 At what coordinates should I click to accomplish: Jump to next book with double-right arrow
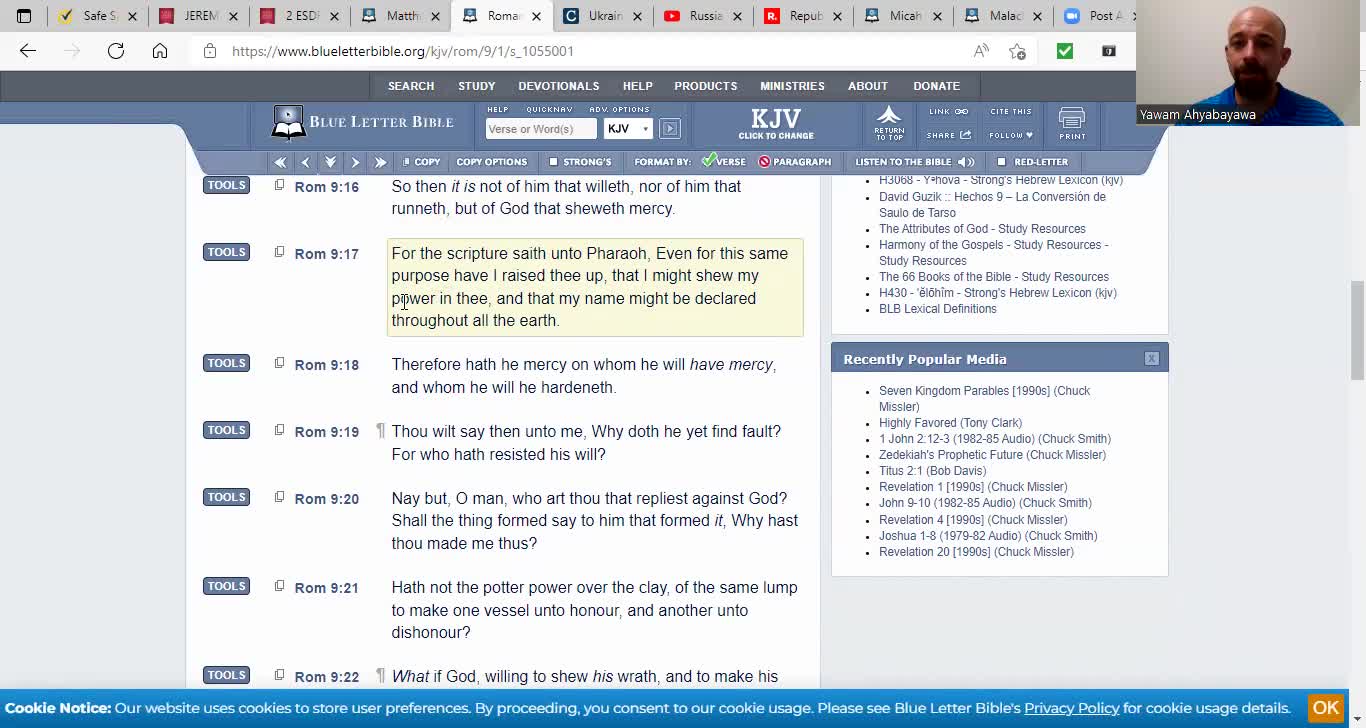pyautogui.click(x=380, y=162)
